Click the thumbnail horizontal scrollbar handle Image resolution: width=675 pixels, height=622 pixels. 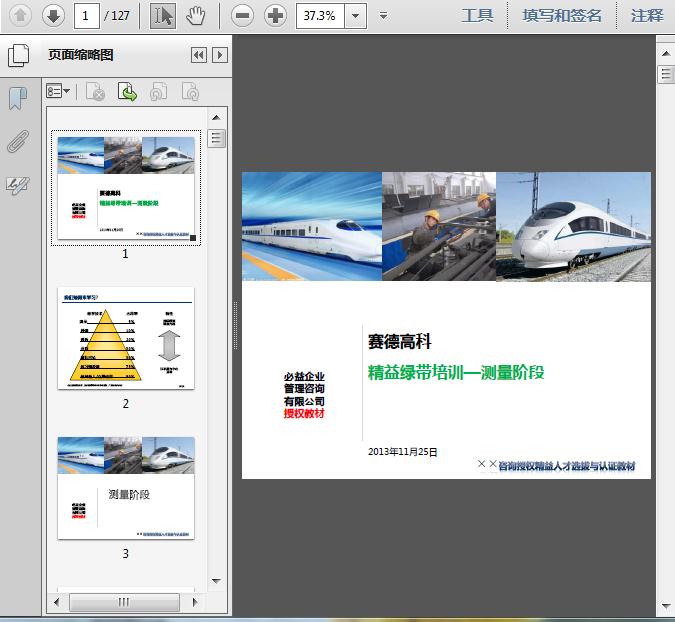tap(124, 602)
